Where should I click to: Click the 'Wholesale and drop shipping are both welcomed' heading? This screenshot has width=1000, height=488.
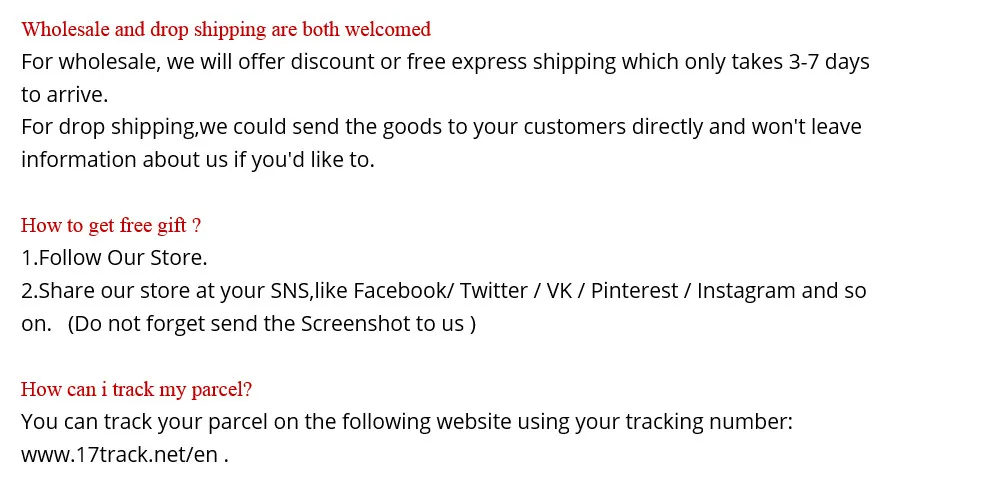pyautogui.click(x=226, y=29)
